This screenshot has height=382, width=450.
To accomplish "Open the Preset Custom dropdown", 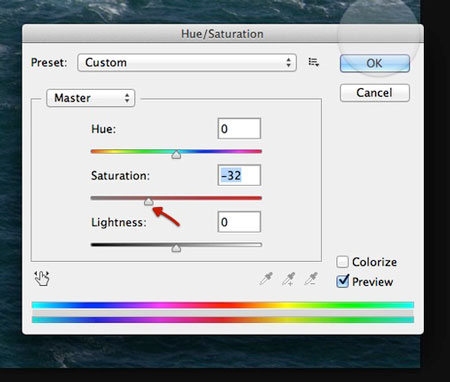I will pyautogui.click(x=187, y=62).
